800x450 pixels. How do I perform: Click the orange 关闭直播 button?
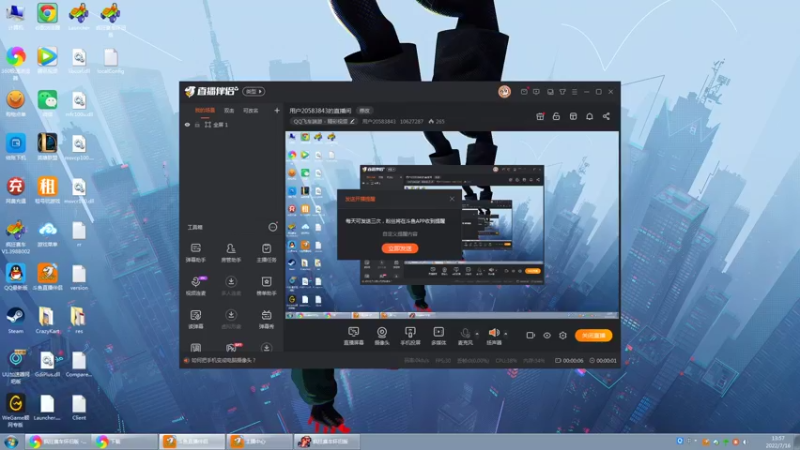point(593,335)
